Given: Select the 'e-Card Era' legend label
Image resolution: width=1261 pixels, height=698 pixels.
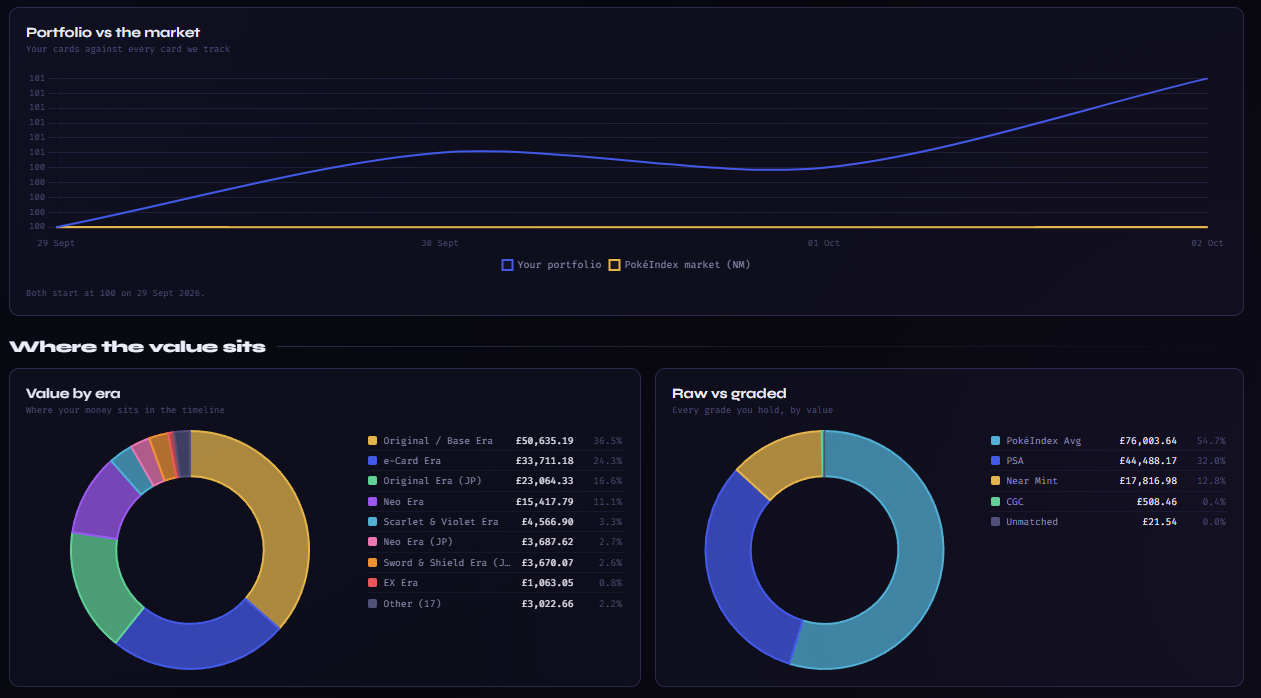Looking at the screenshot, I should point(412,461).
